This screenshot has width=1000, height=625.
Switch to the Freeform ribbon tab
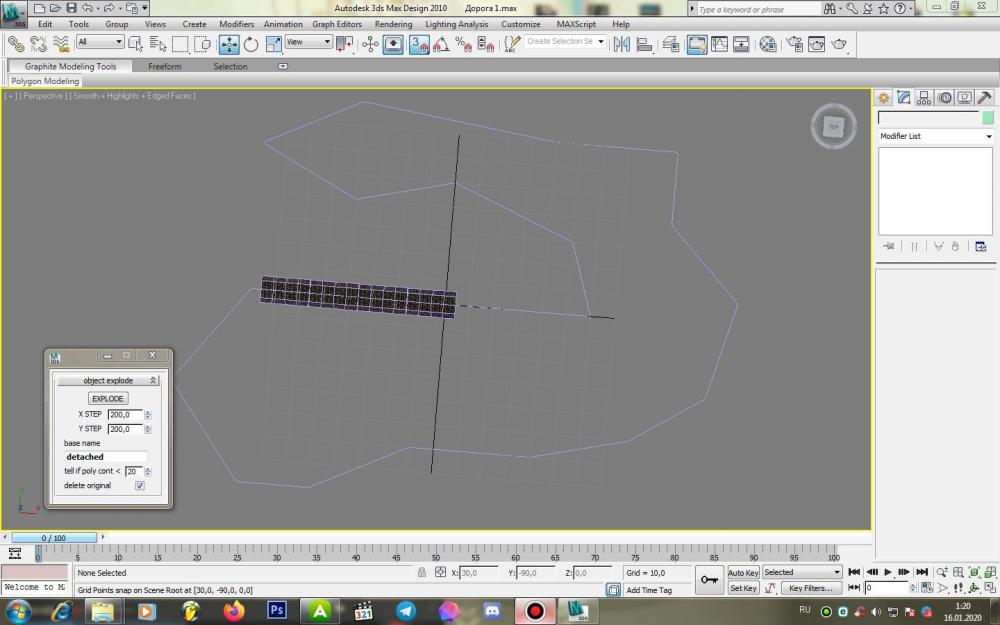165,66
